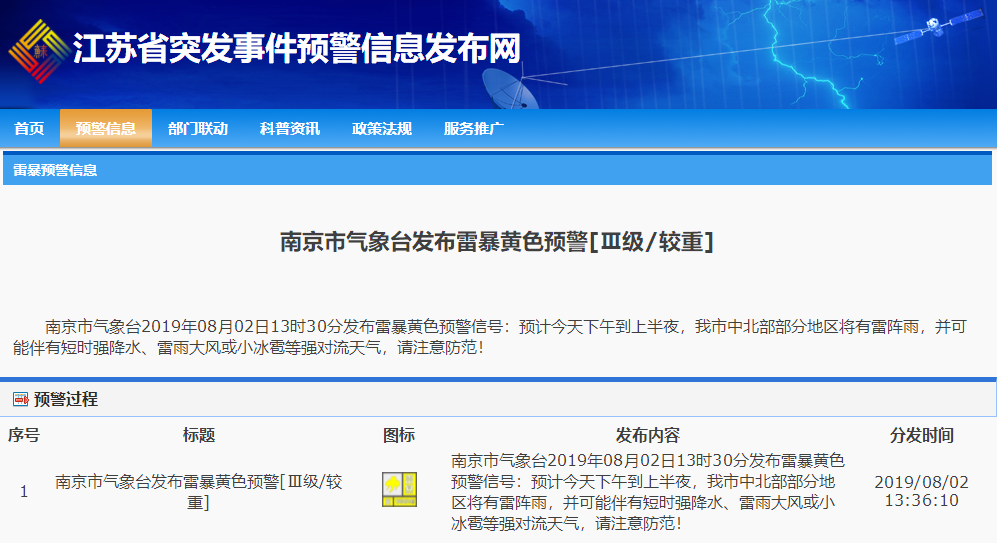Open the 科普资讯 navigation tab
Viewport: 997px width, 543px height.
pyautogui.click(x=290, y=128)
